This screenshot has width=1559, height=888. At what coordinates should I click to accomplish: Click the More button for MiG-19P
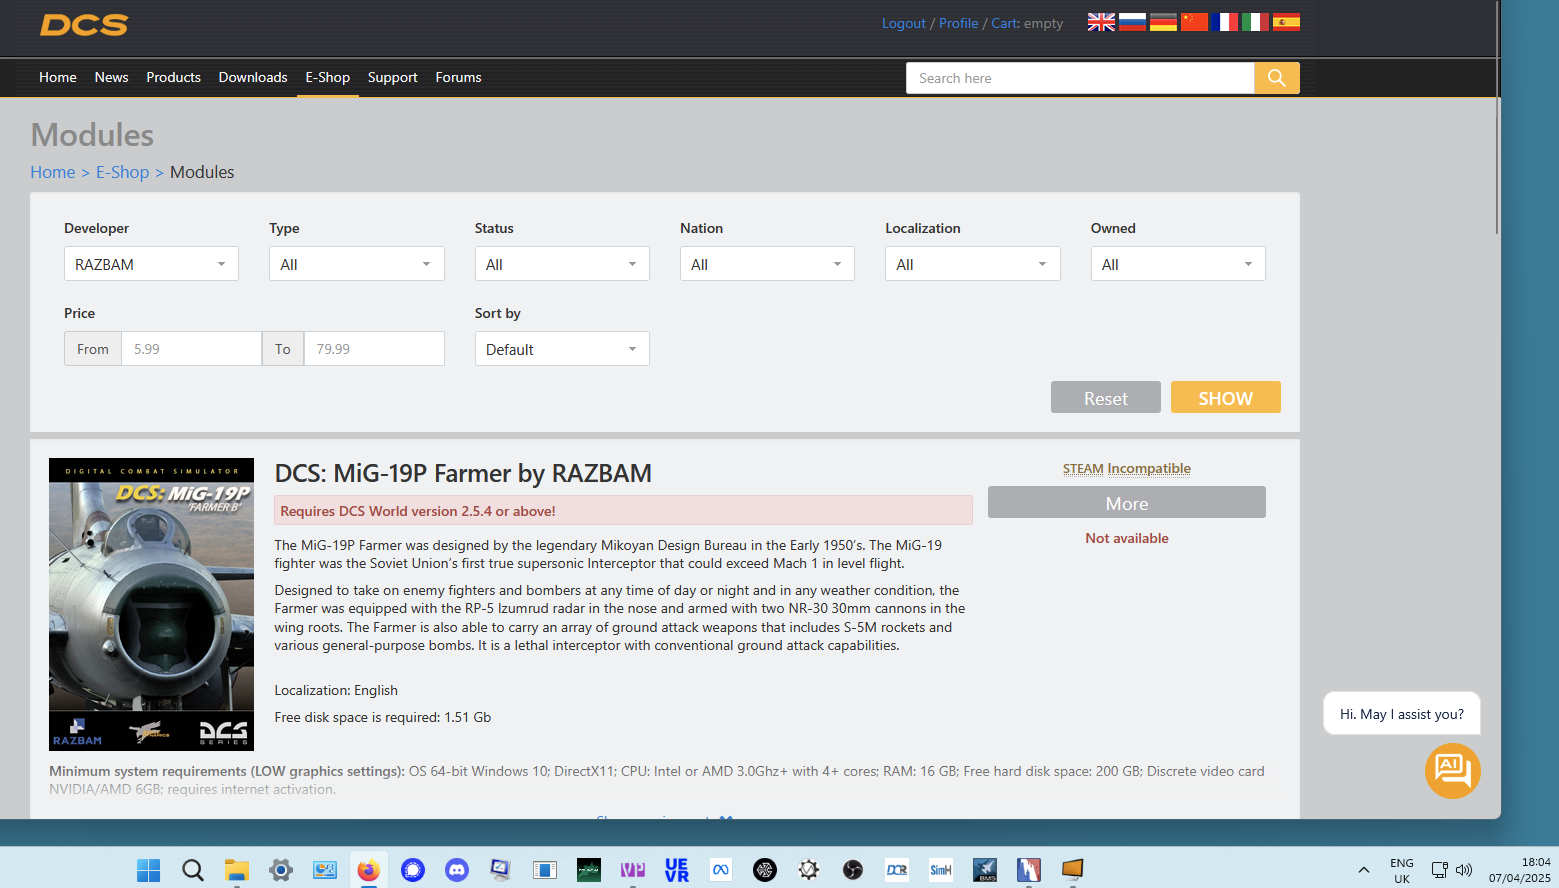(1127, 502)
